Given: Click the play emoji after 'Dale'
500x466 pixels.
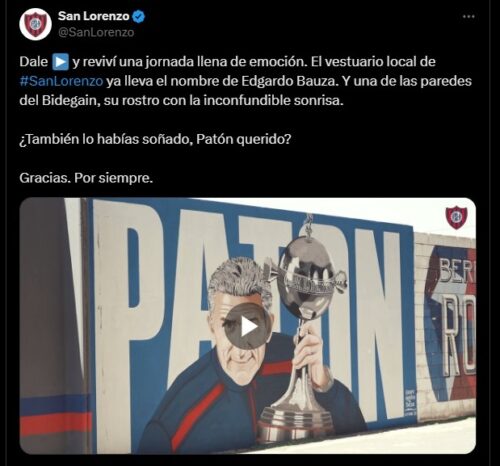Looking at the screenshot, I should pos(60,62).
